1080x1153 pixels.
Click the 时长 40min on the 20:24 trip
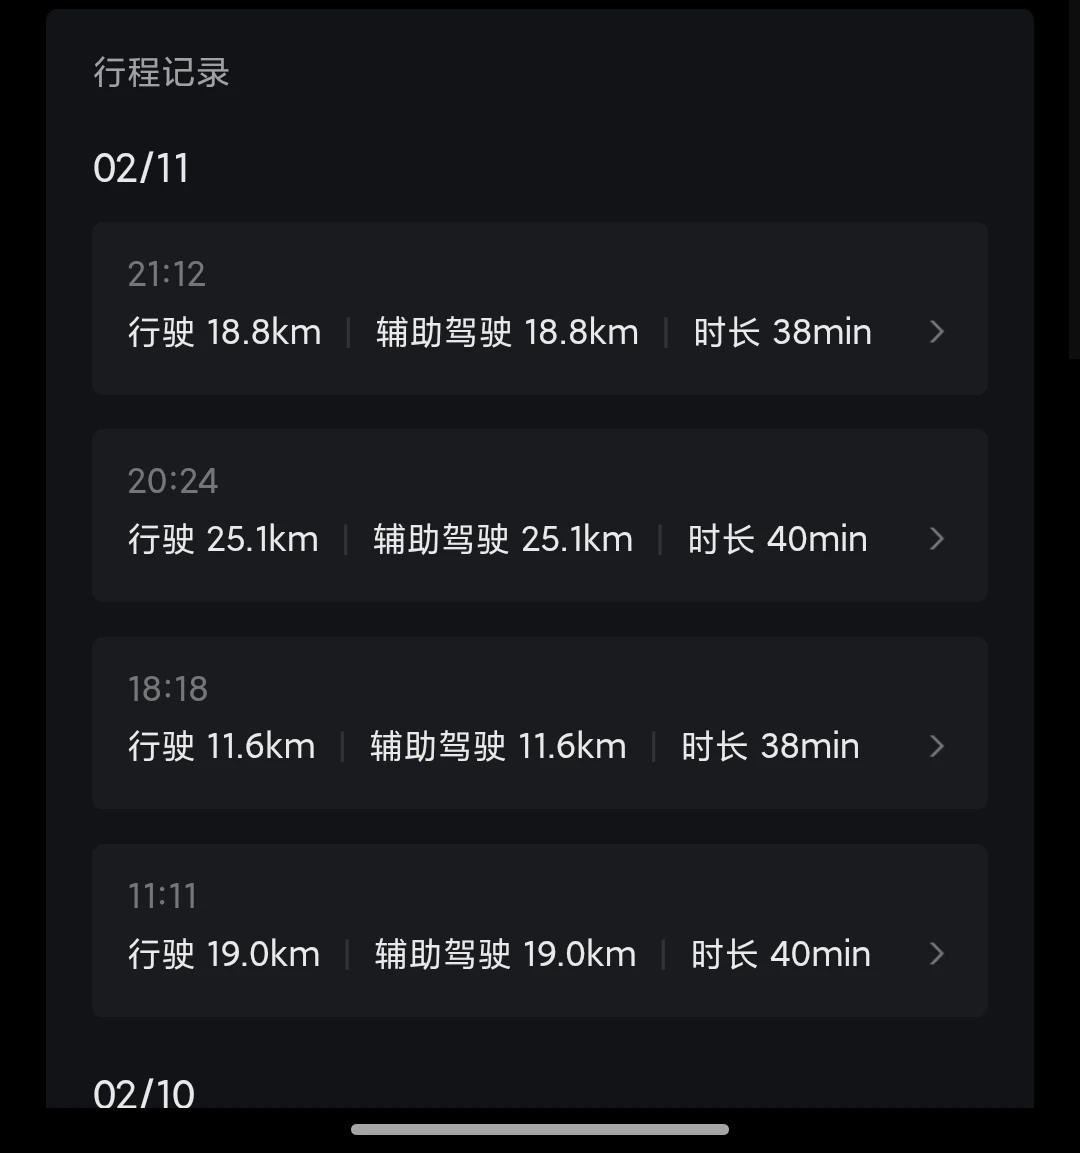point(777,539)
